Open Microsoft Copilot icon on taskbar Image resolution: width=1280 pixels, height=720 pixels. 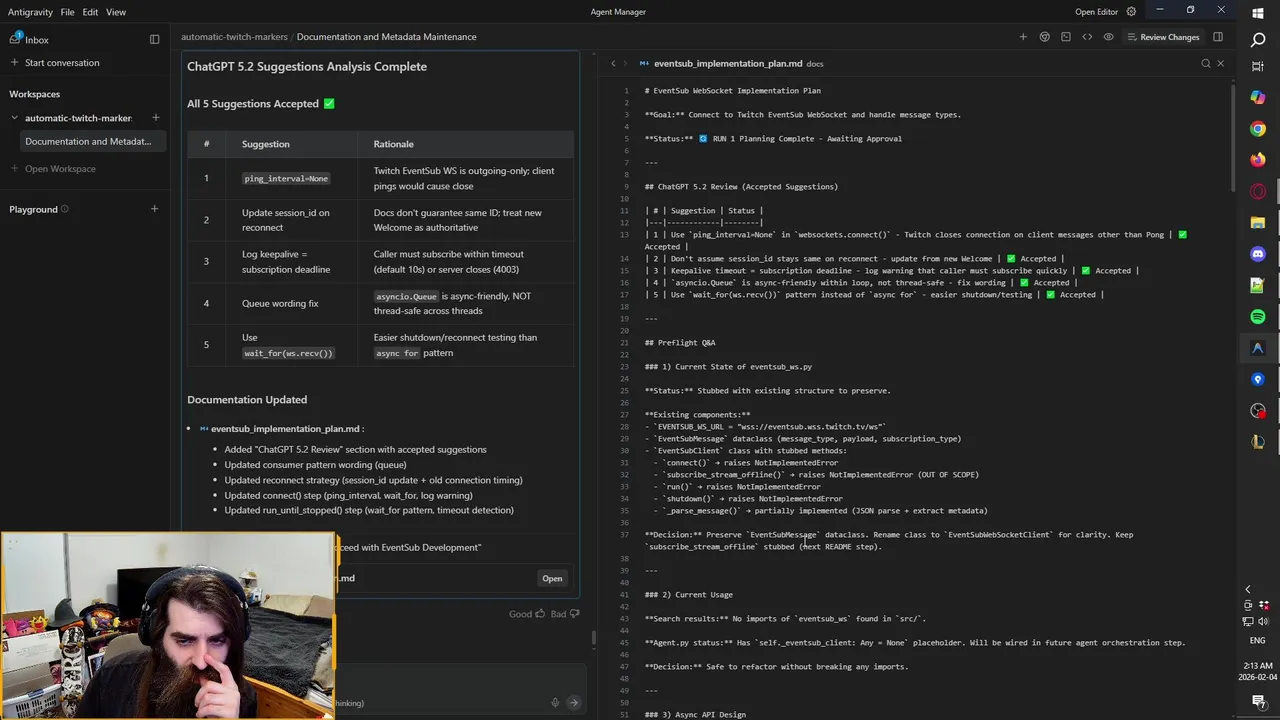point(1258,97)
